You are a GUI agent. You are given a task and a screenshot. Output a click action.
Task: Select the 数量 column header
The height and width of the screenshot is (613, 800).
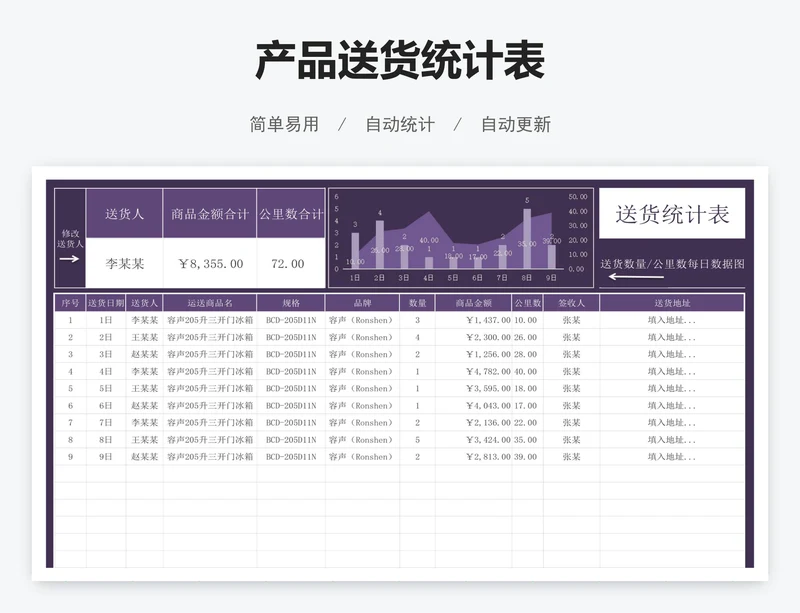pyautogui.click(x=417, y=303)
